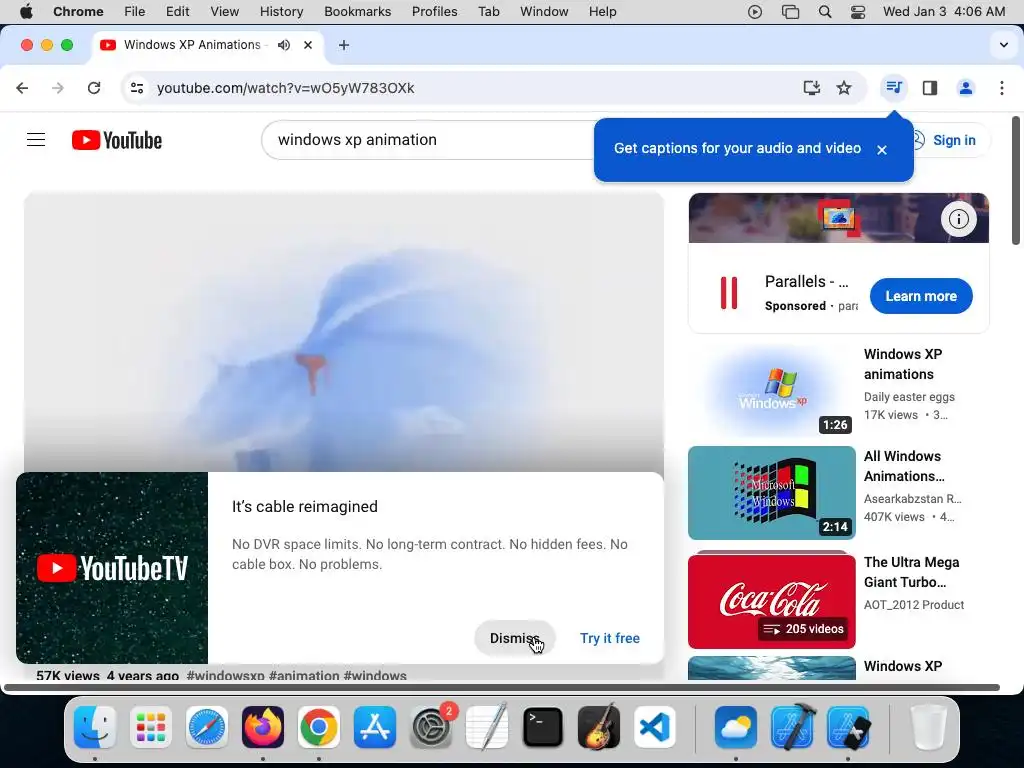1024x768 pixels.
Task: Open the Windows XP animations 1:26 thumbnail
Action: [x=772, y=391]
